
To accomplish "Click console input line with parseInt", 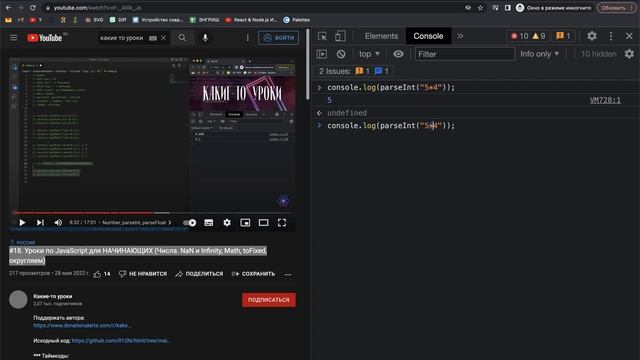I will (x=391, y=126).
